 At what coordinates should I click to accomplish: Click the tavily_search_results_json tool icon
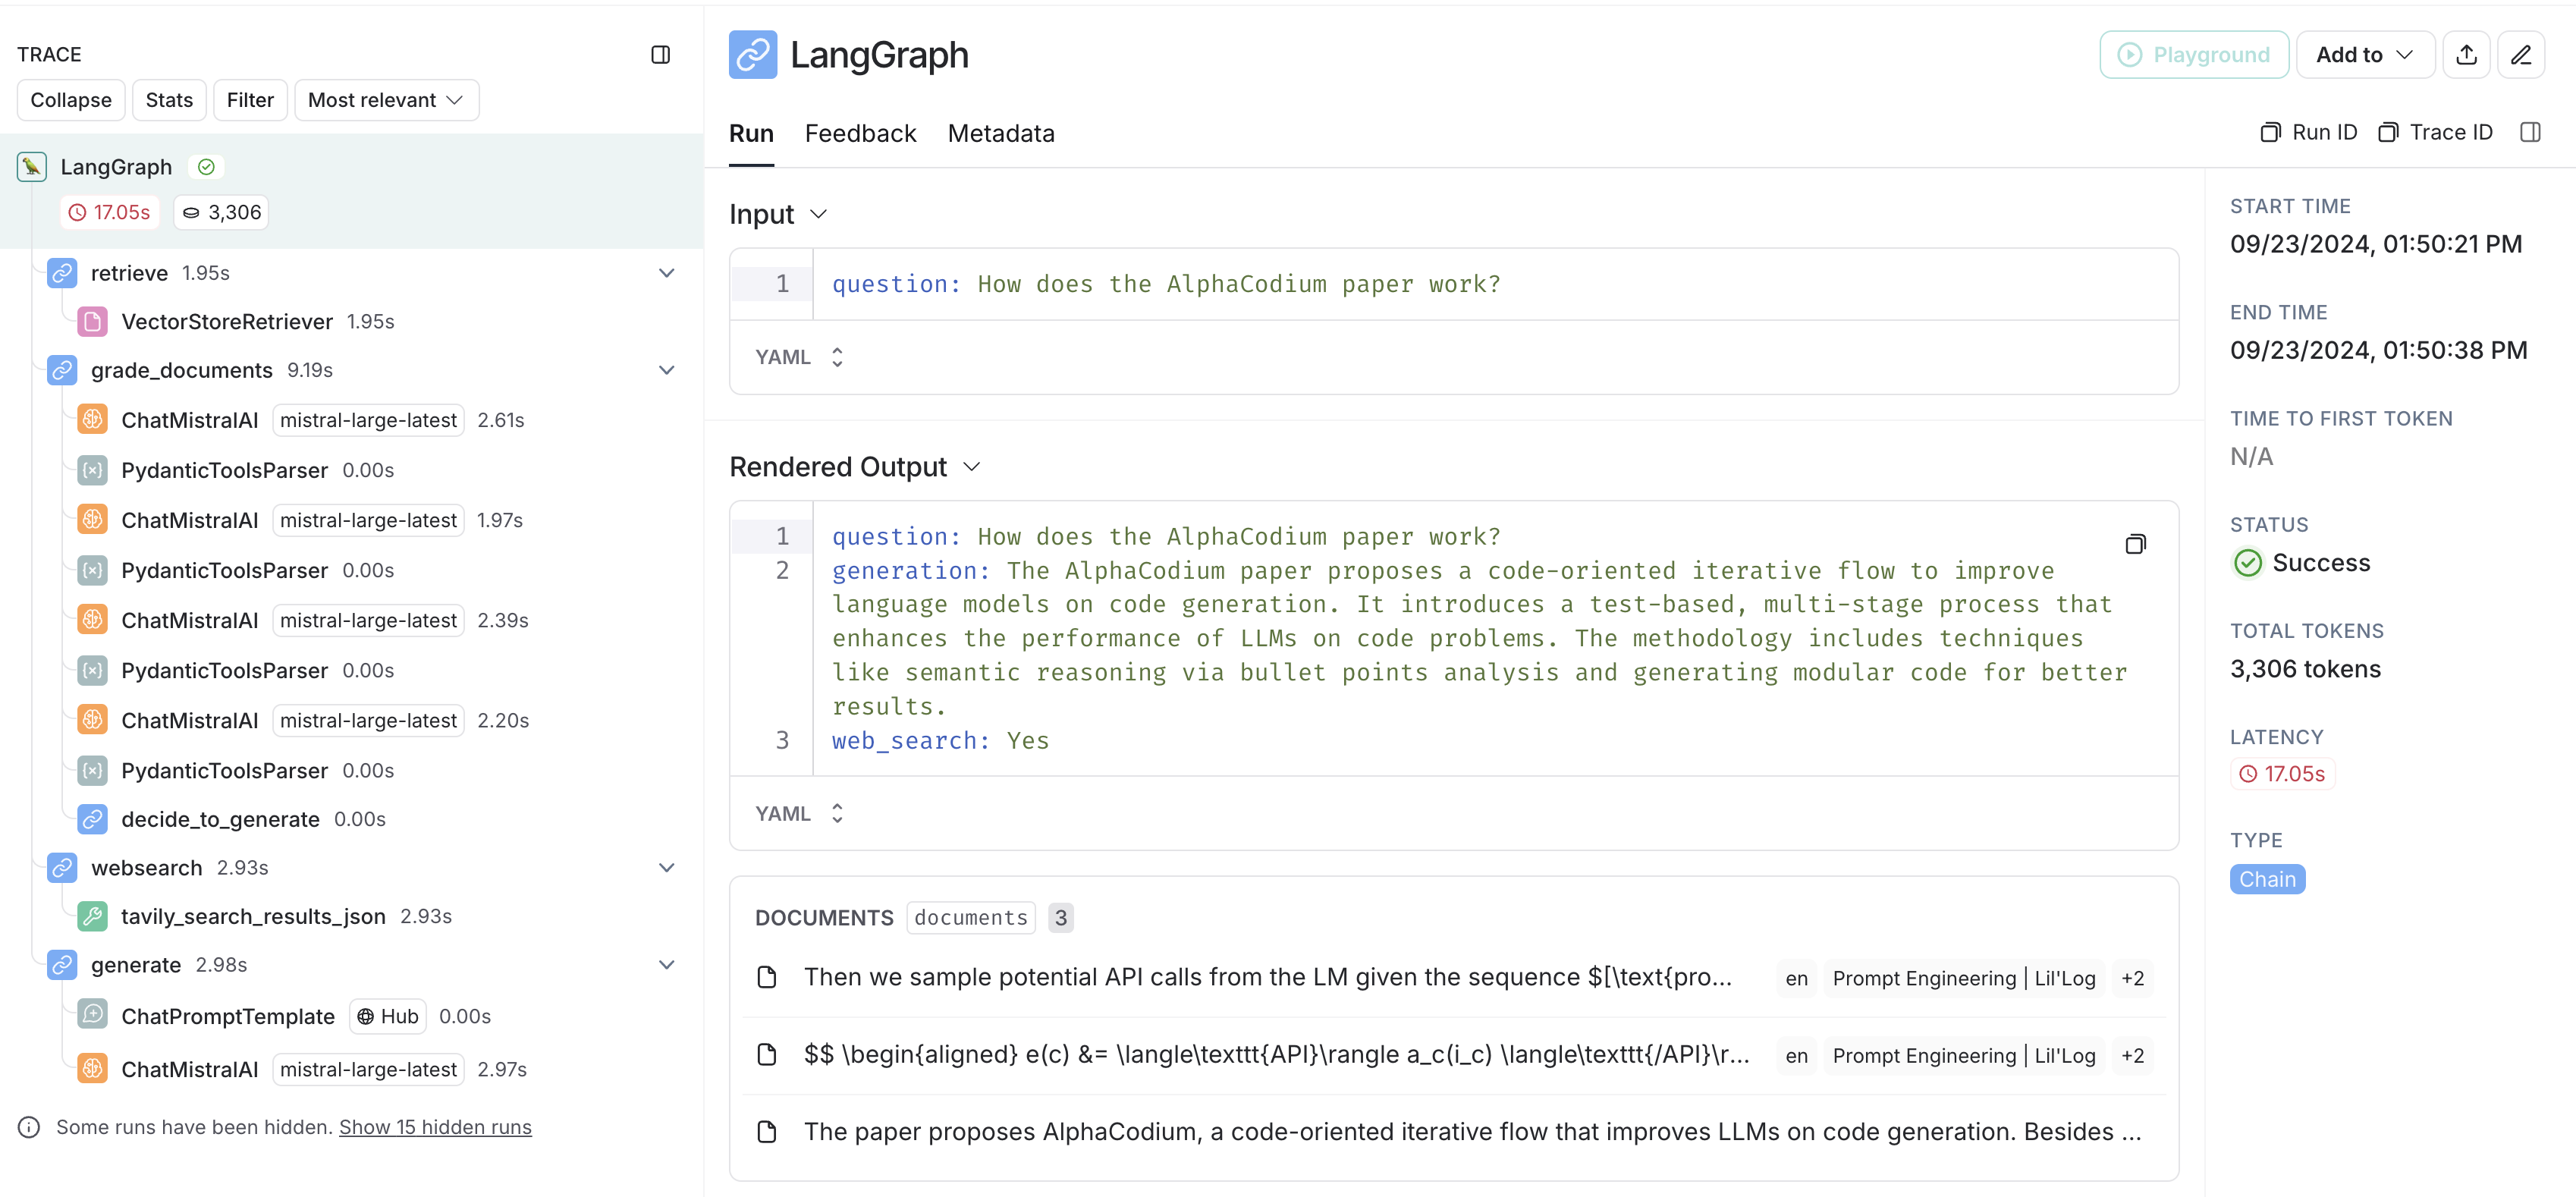(92, 916)
